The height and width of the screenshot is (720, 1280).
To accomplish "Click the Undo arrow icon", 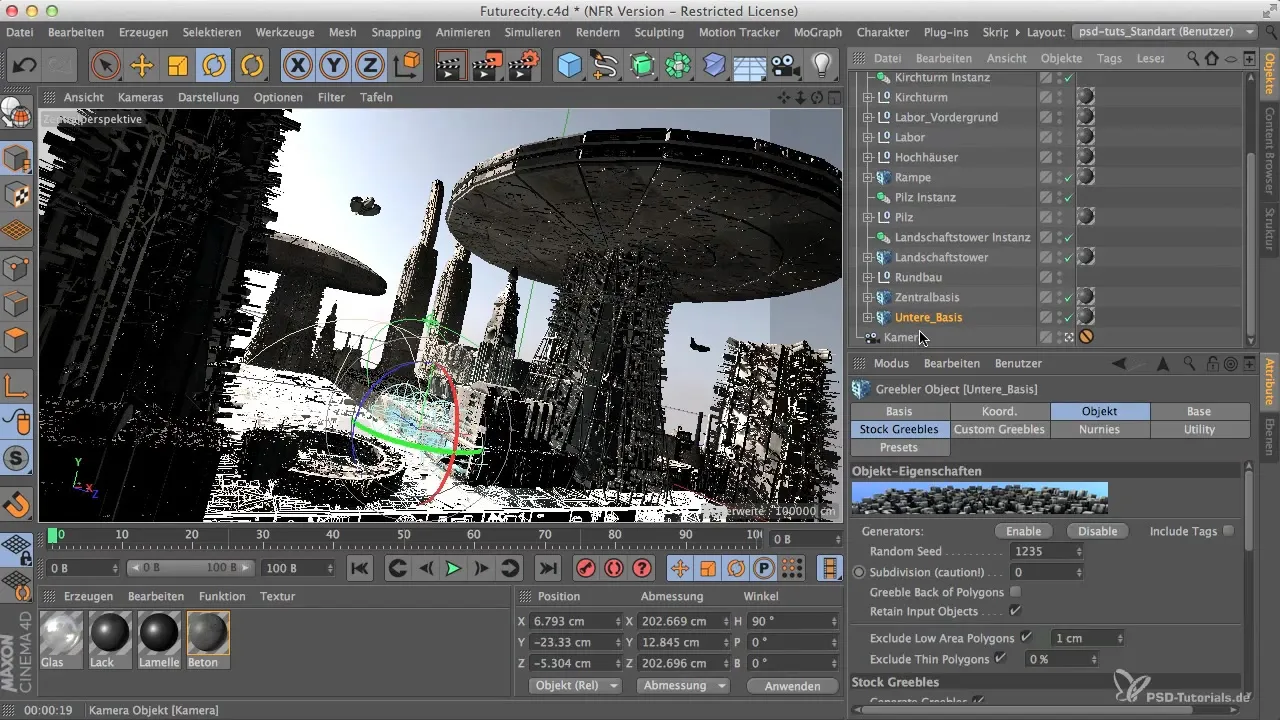I will pos(24,66).
